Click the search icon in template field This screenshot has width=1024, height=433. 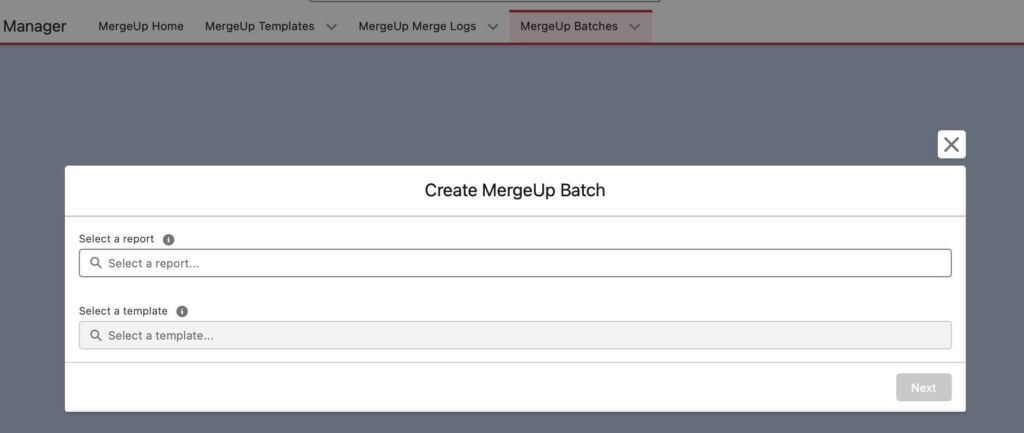tap(95, 335)
